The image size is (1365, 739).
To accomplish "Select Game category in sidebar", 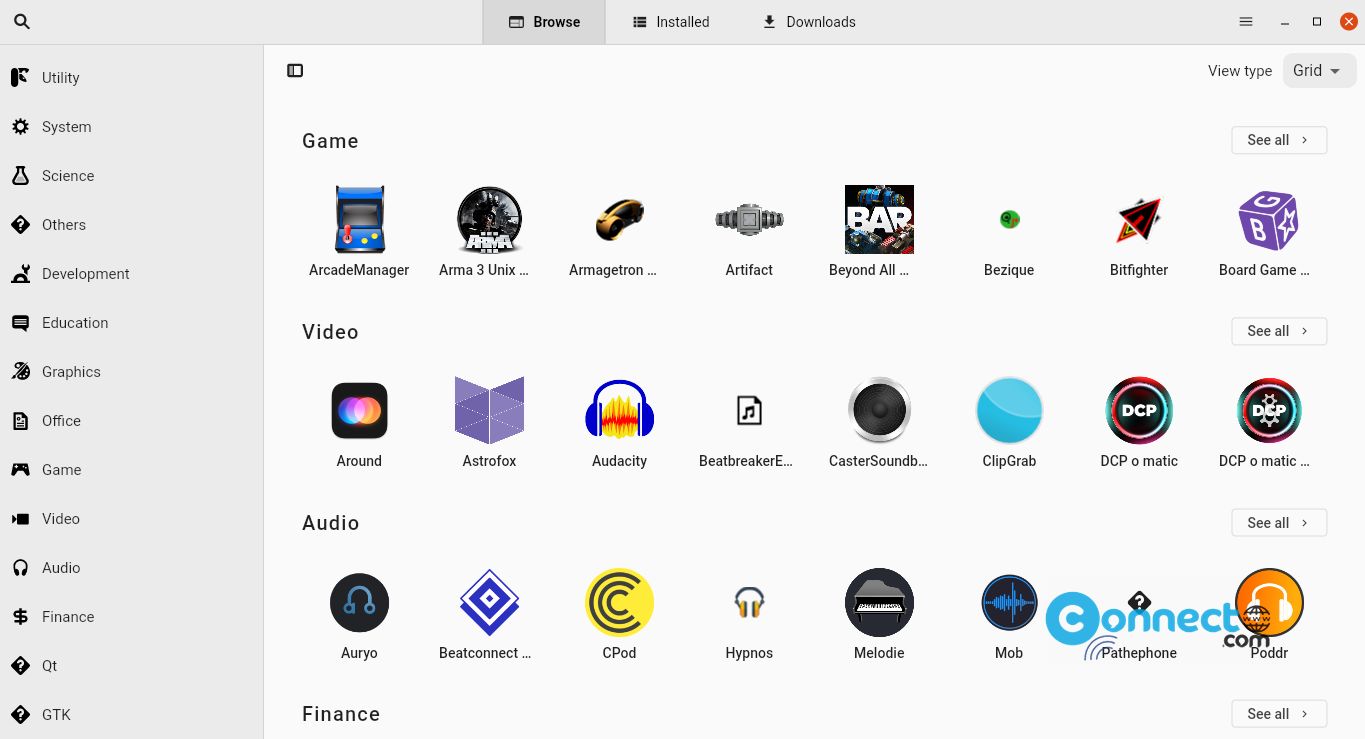I will pyautogui.click(x=131, y=470).
